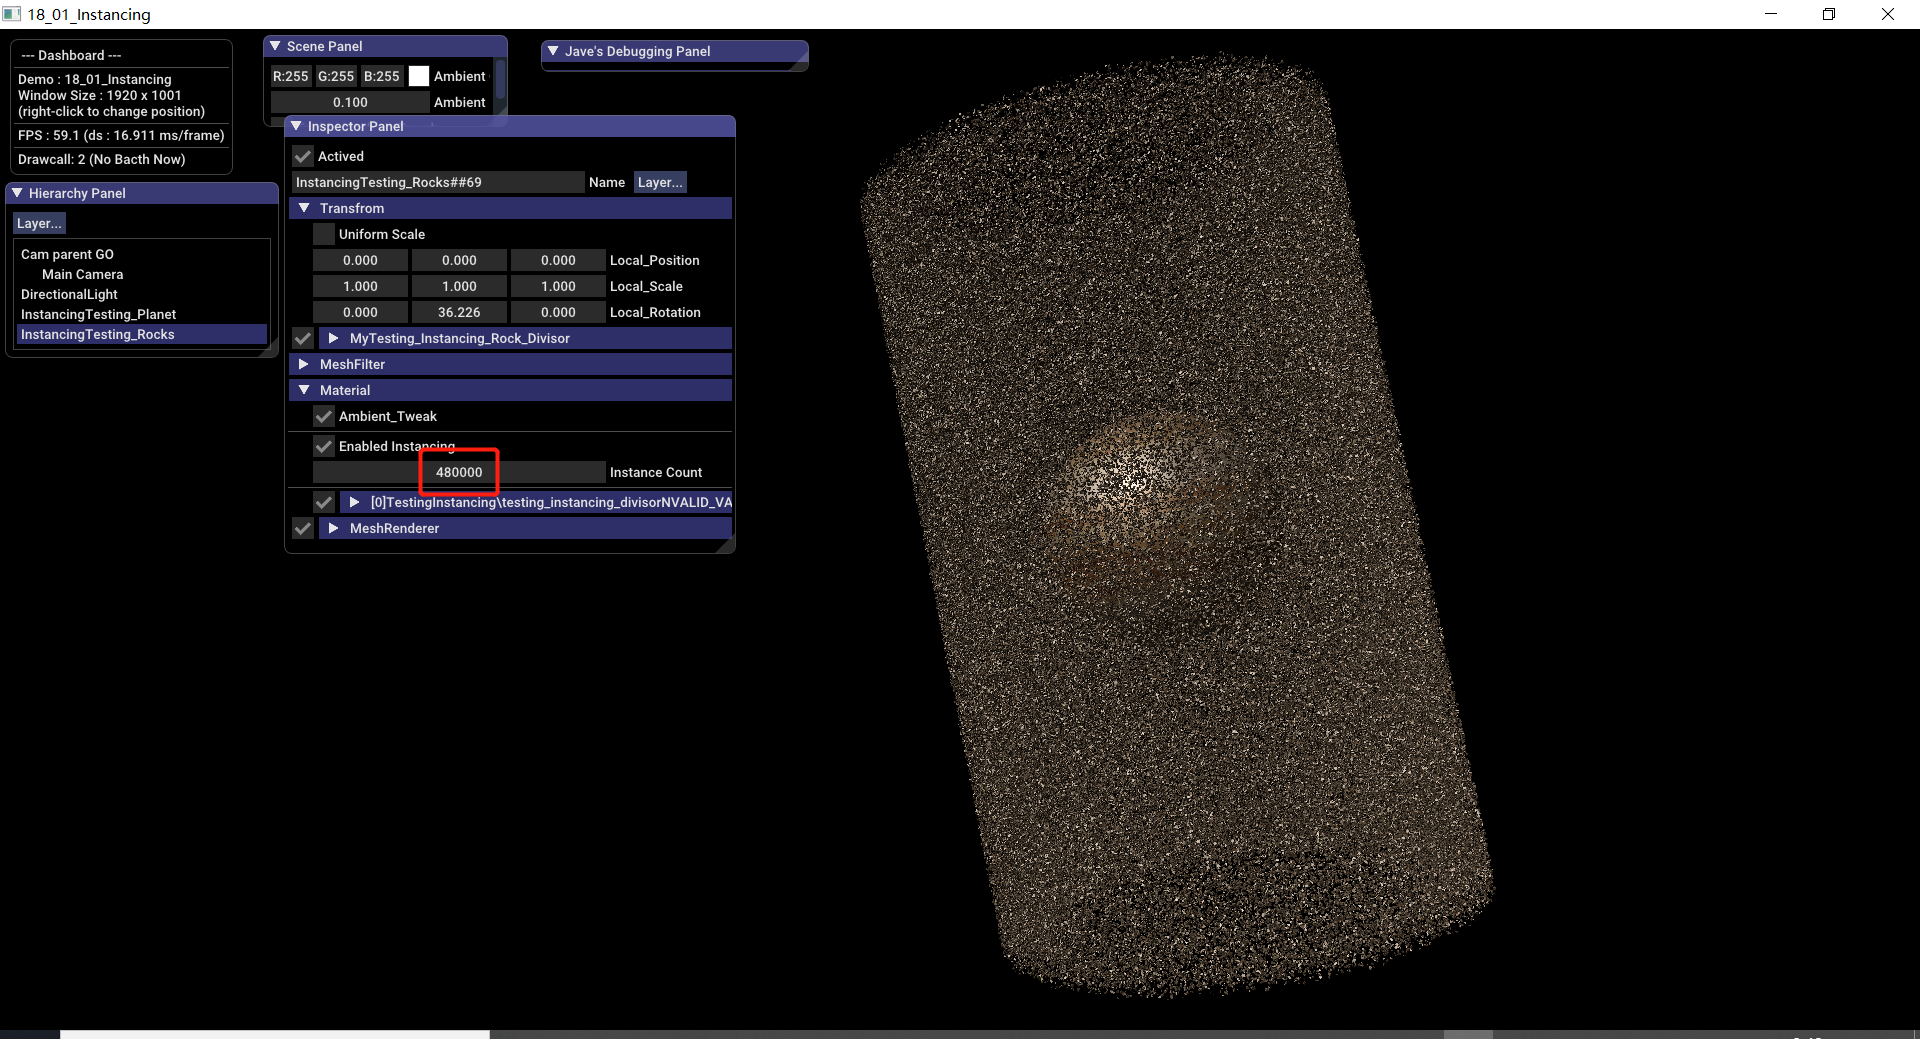Expand the testing_instancing_divisor shader entry
The height and width of the screenshot is (1039, 1920).
click(354, 502)
